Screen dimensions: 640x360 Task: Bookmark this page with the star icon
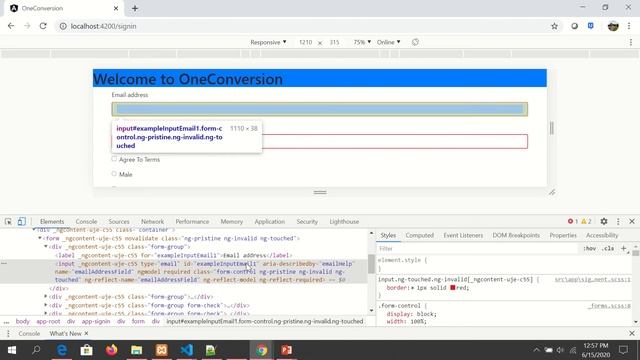554,26
